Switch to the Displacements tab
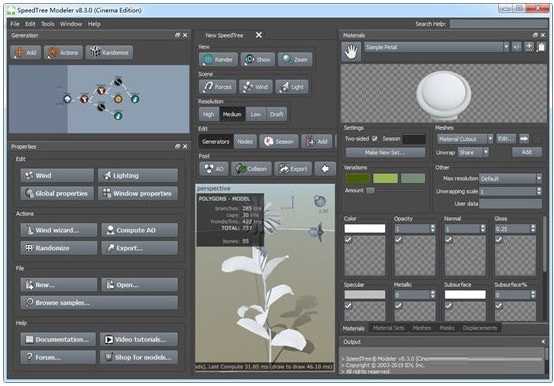554x386 pixels. 479,328
